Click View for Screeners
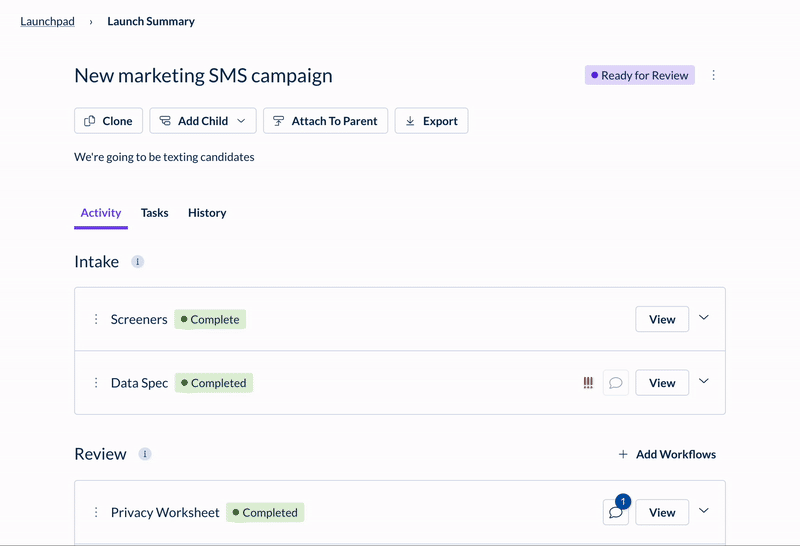The height and width of the screenshot is (546, 800). [x=662, y=319]
